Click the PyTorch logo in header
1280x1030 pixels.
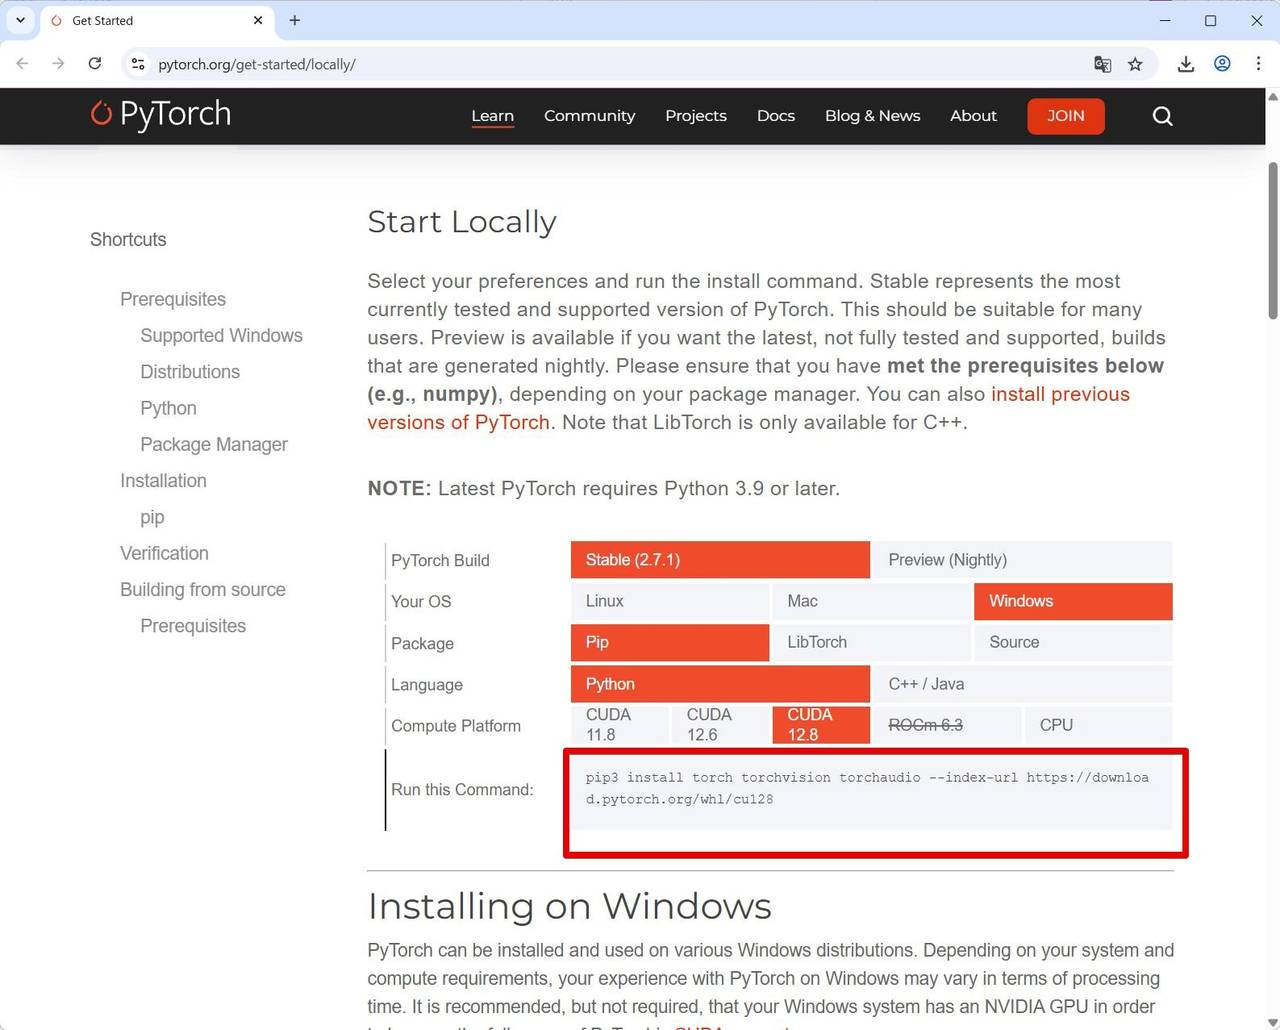[x=161, y=114]
